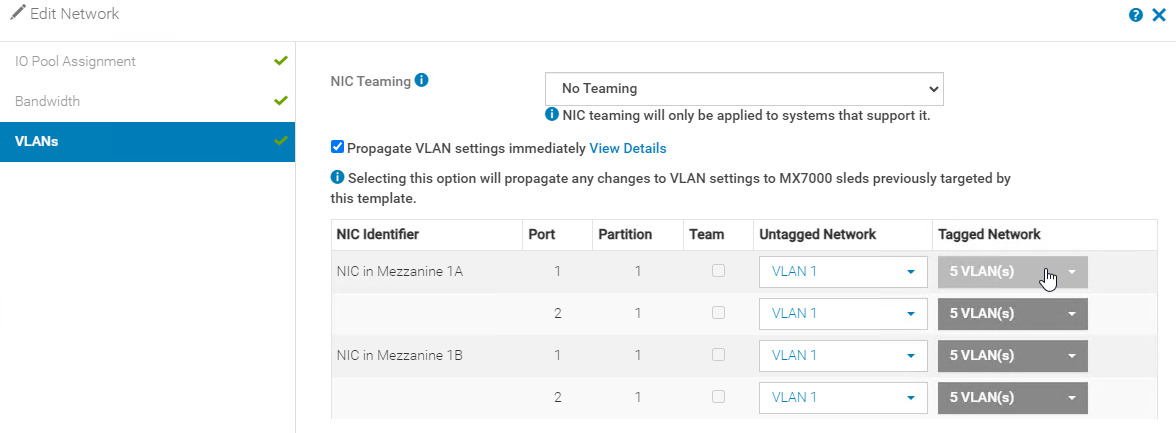Expand Tagged Network VLANs for Mezzanine 1A port 2
1176x433 pixels.
coord(1012,313)
